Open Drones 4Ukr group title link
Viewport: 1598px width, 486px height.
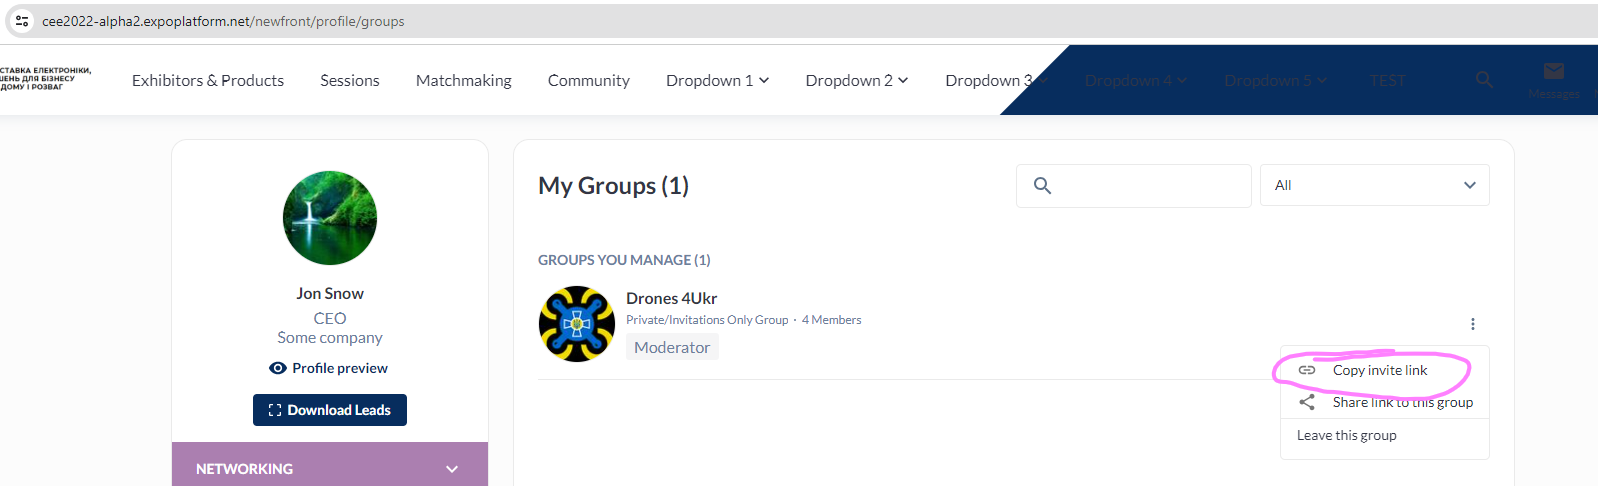pos(671,298)
